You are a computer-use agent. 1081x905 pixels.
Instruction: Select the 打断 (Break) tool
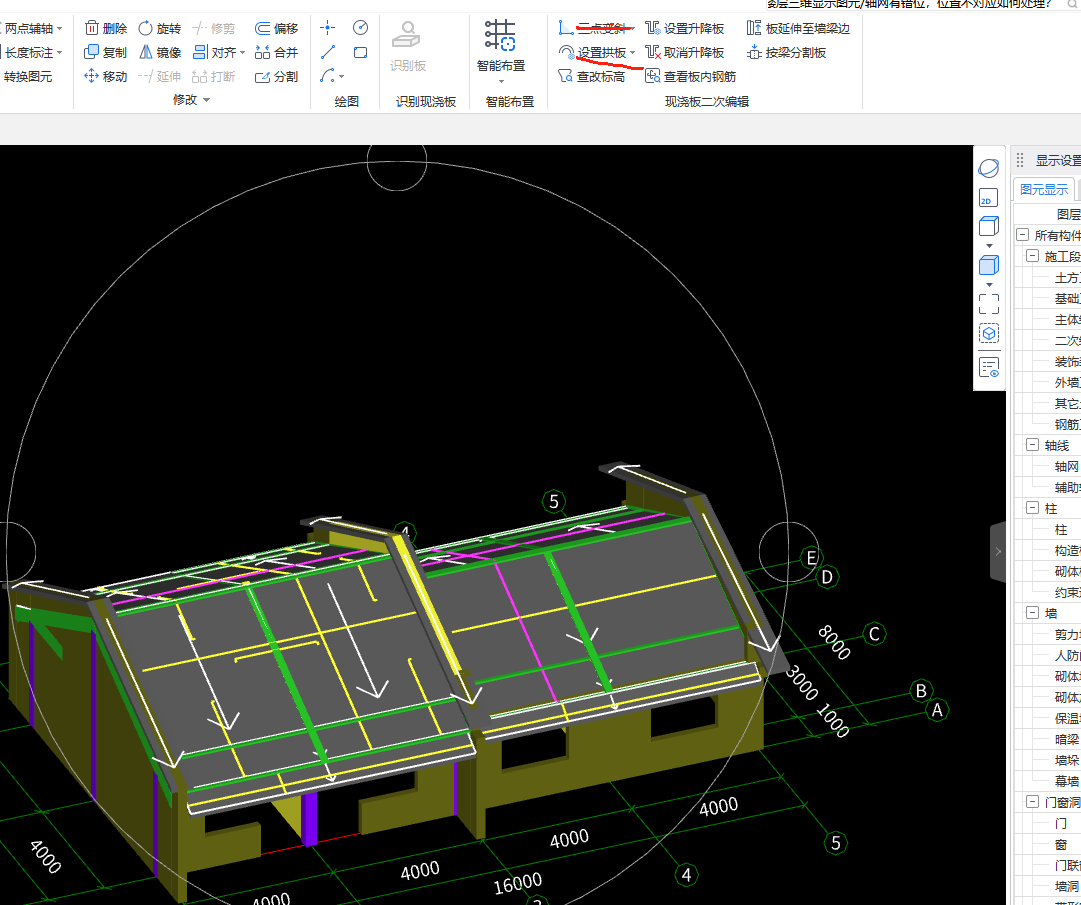pyautogui.click(x=214, y=77)
